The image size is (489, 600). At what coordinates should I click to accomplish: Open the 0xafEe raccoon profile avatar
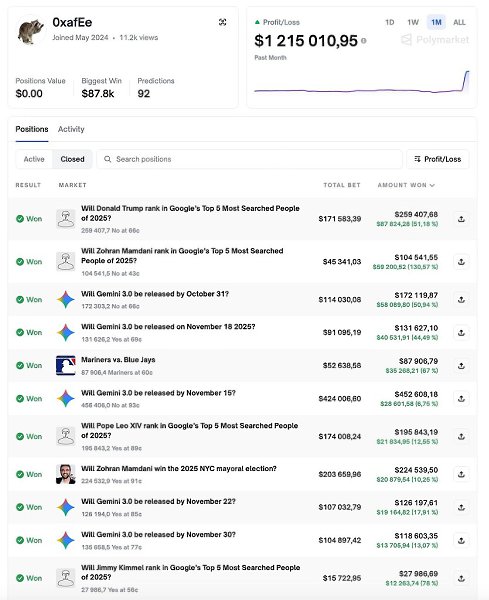point(31,31)
